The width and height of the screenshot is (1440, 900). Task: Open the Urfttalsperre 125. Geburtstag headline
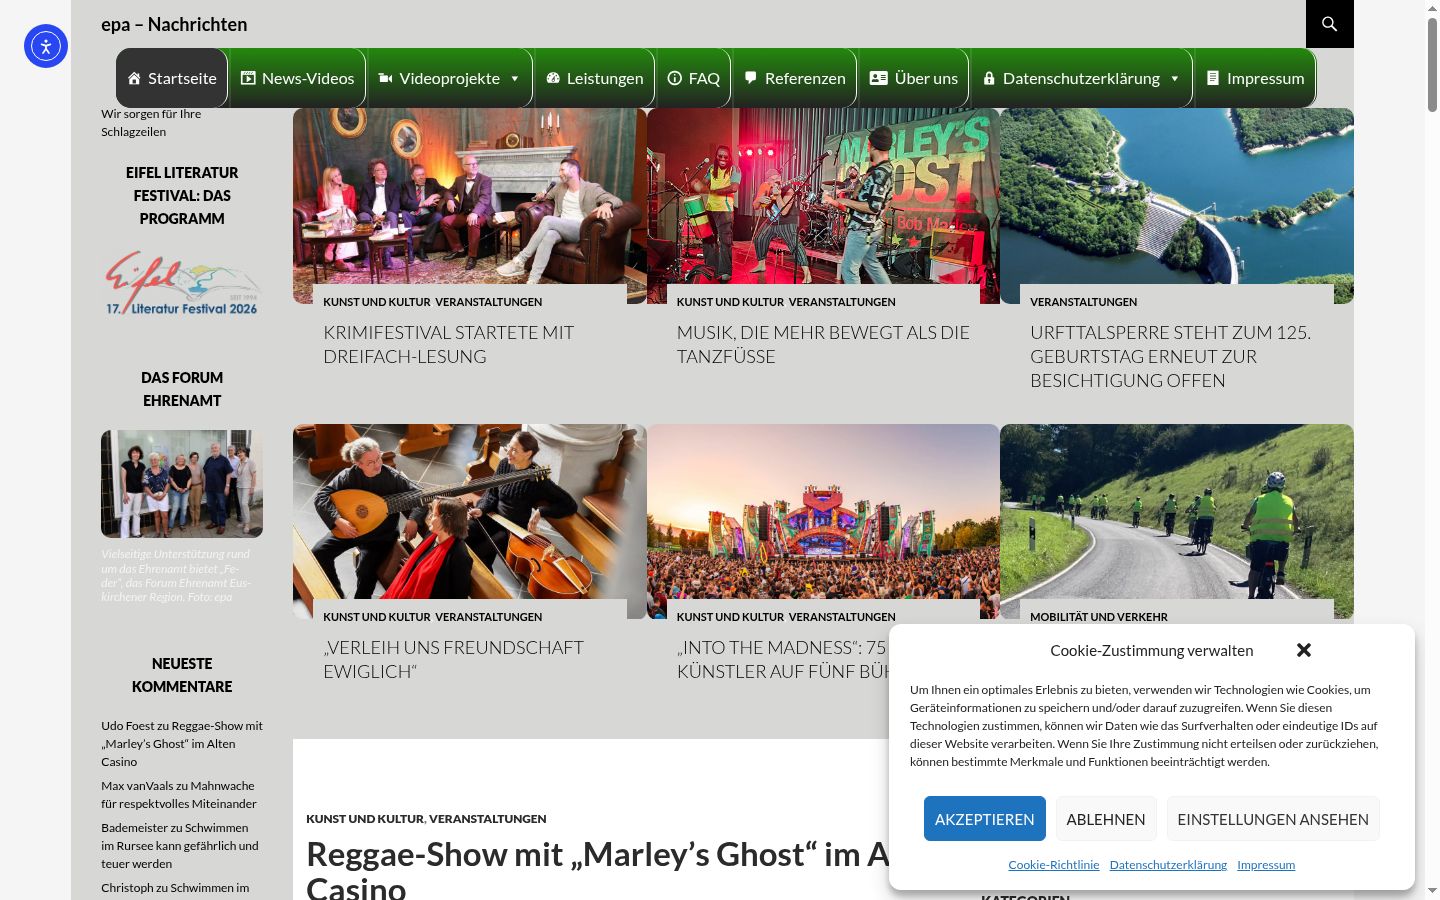(1170, 356)
